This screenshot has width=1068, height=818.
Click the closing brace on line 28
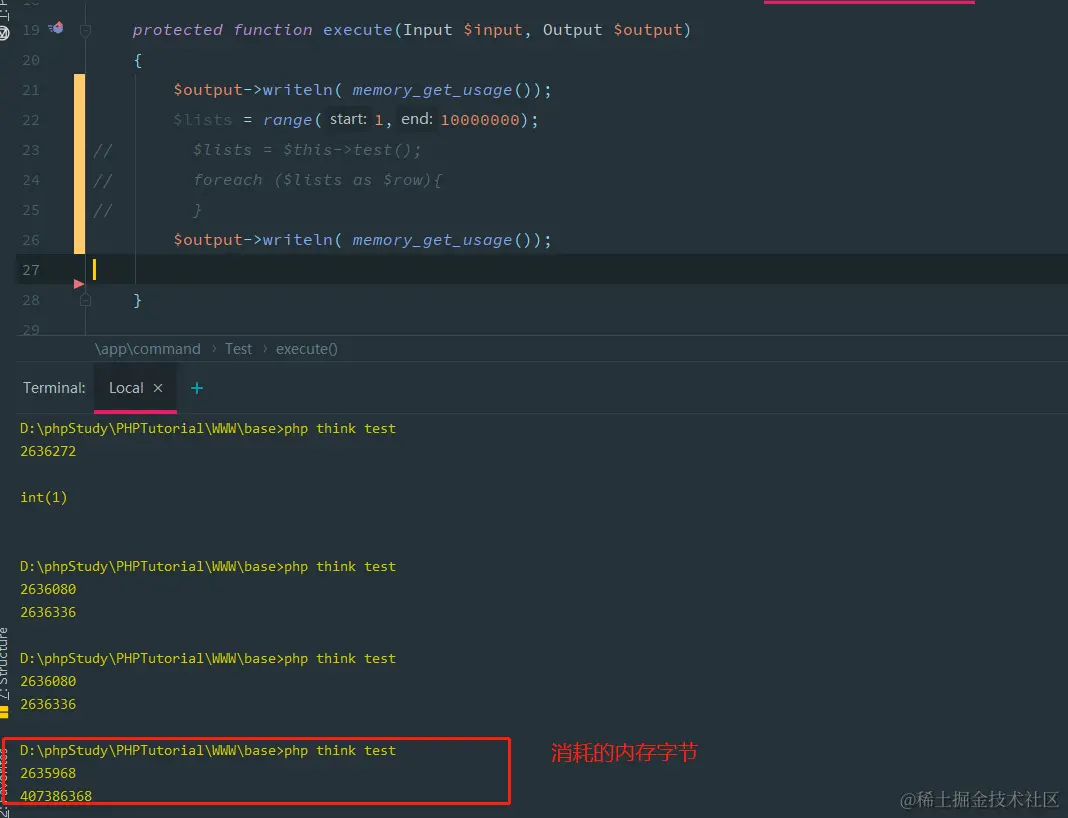coord(138,300)
